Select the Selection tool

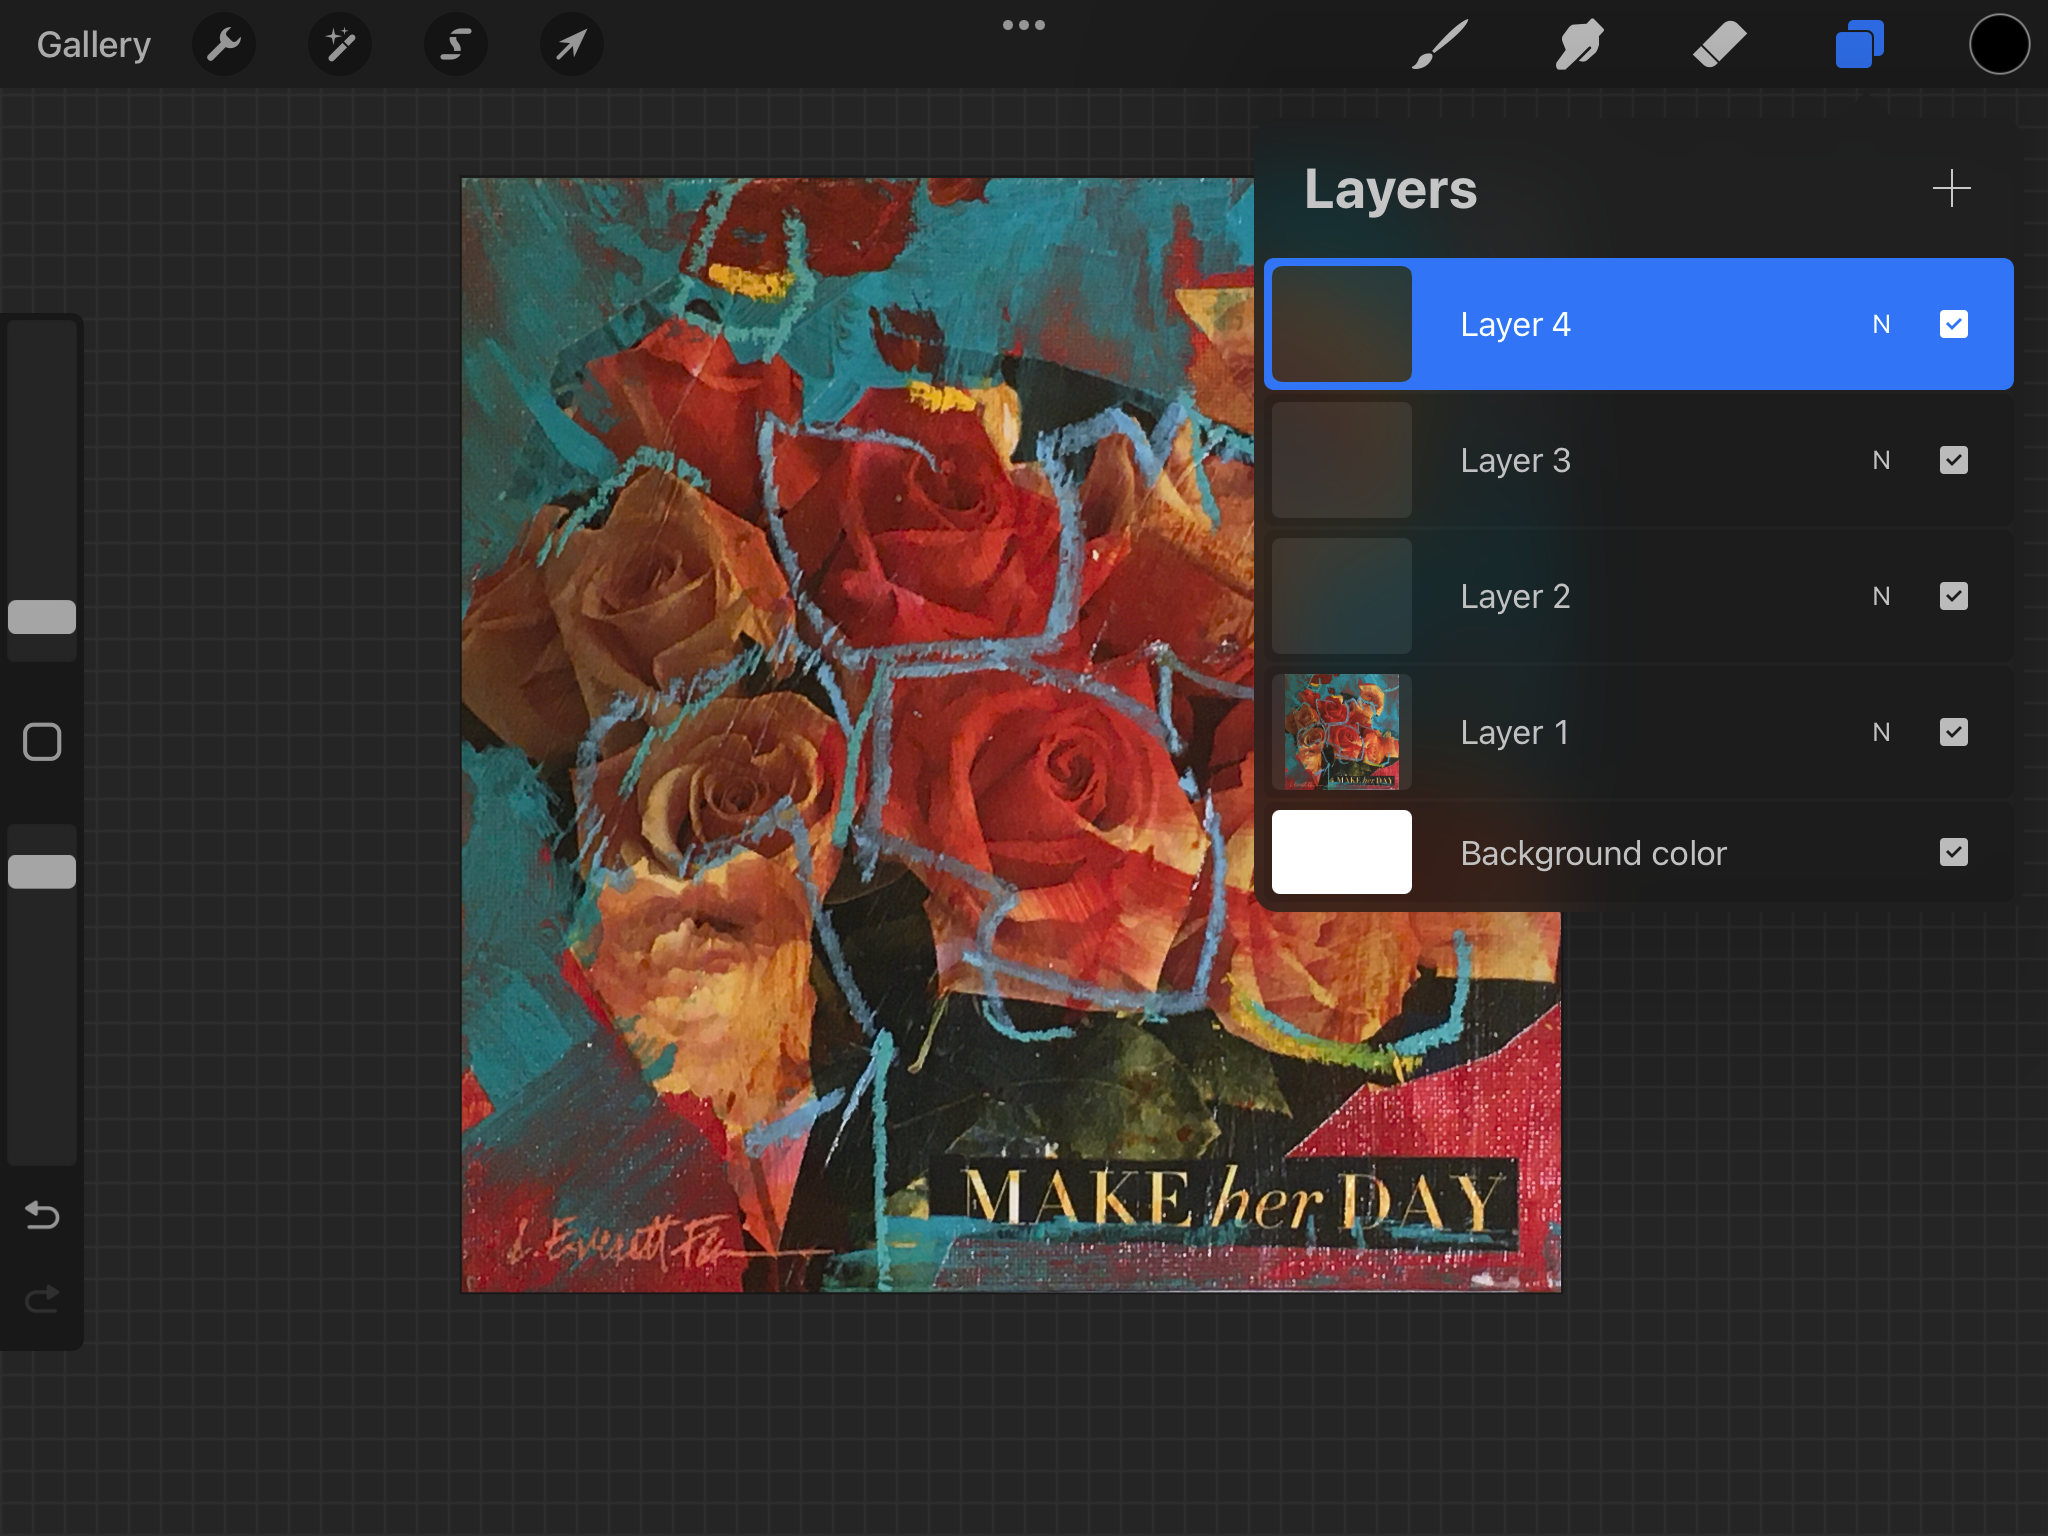pyautogui.click(x=456, y=44)
